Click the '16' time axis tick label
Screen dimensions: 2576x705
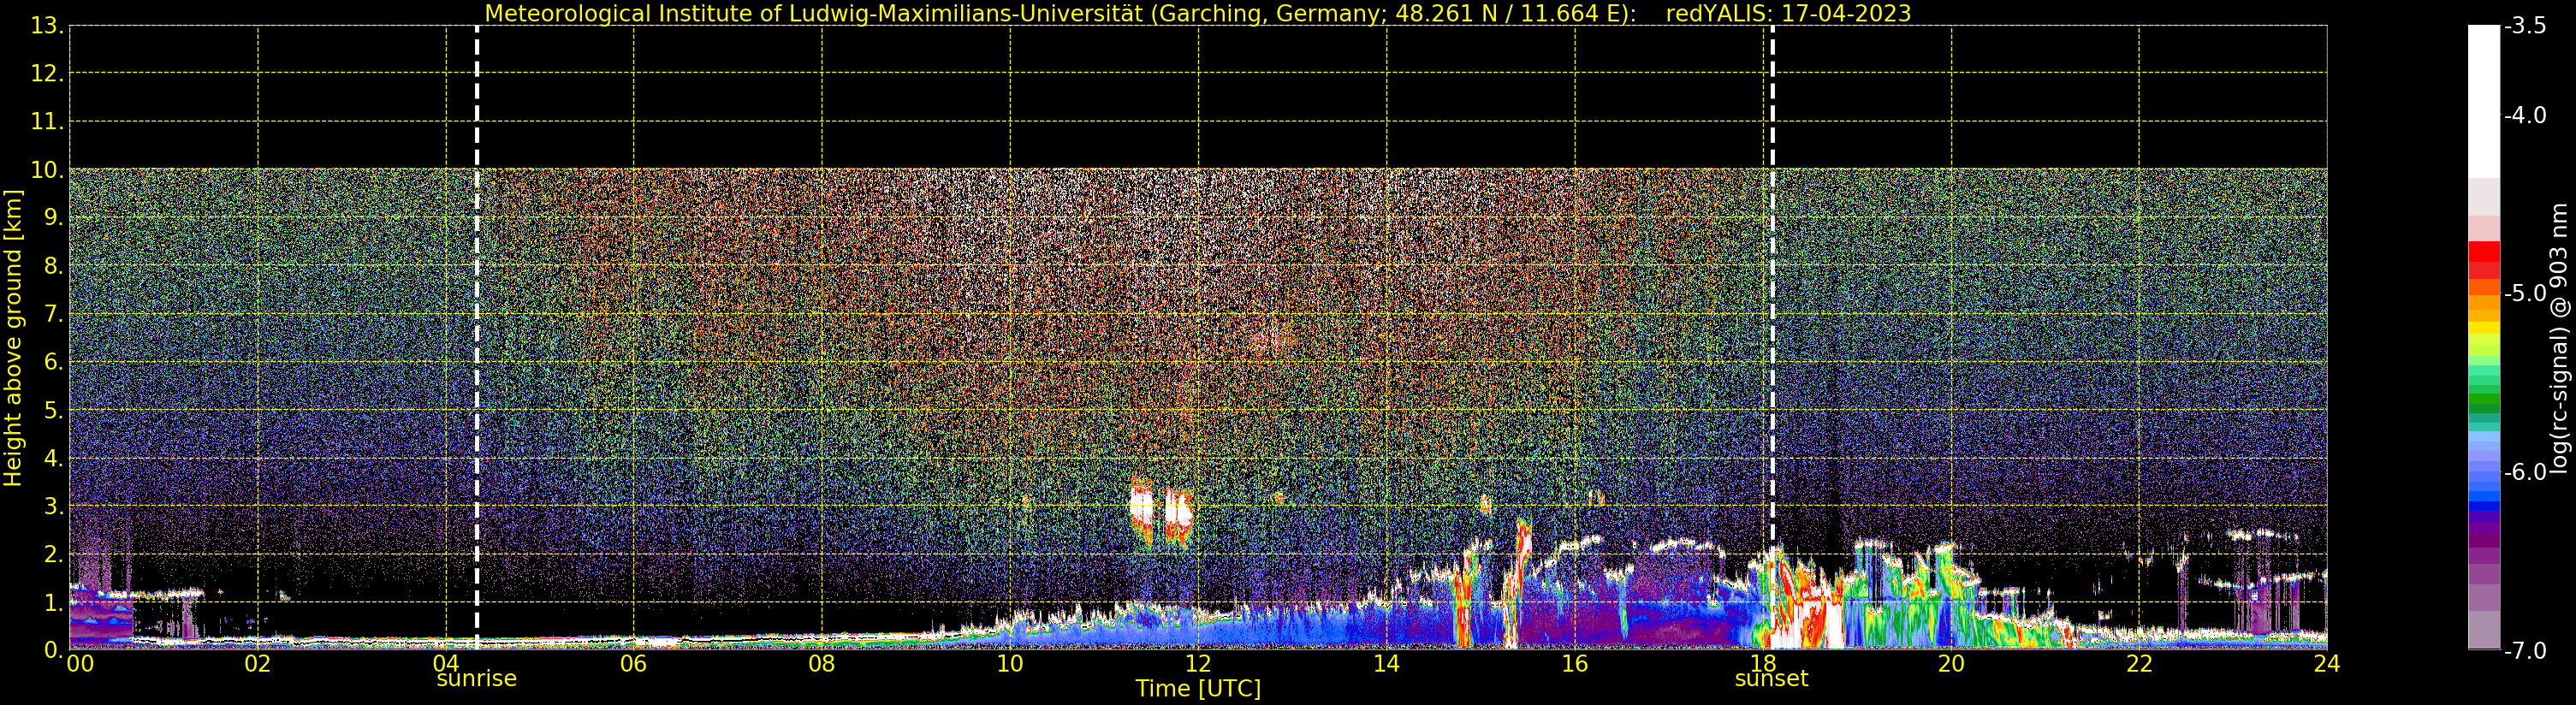1575,664
